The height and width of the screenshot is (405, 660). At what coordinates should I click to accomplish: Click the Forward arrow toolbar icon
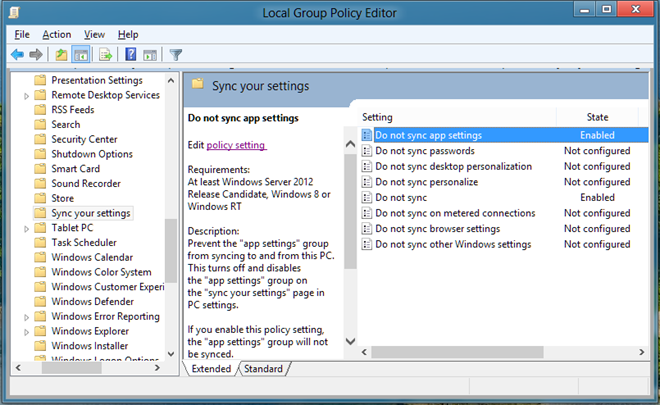36,54
